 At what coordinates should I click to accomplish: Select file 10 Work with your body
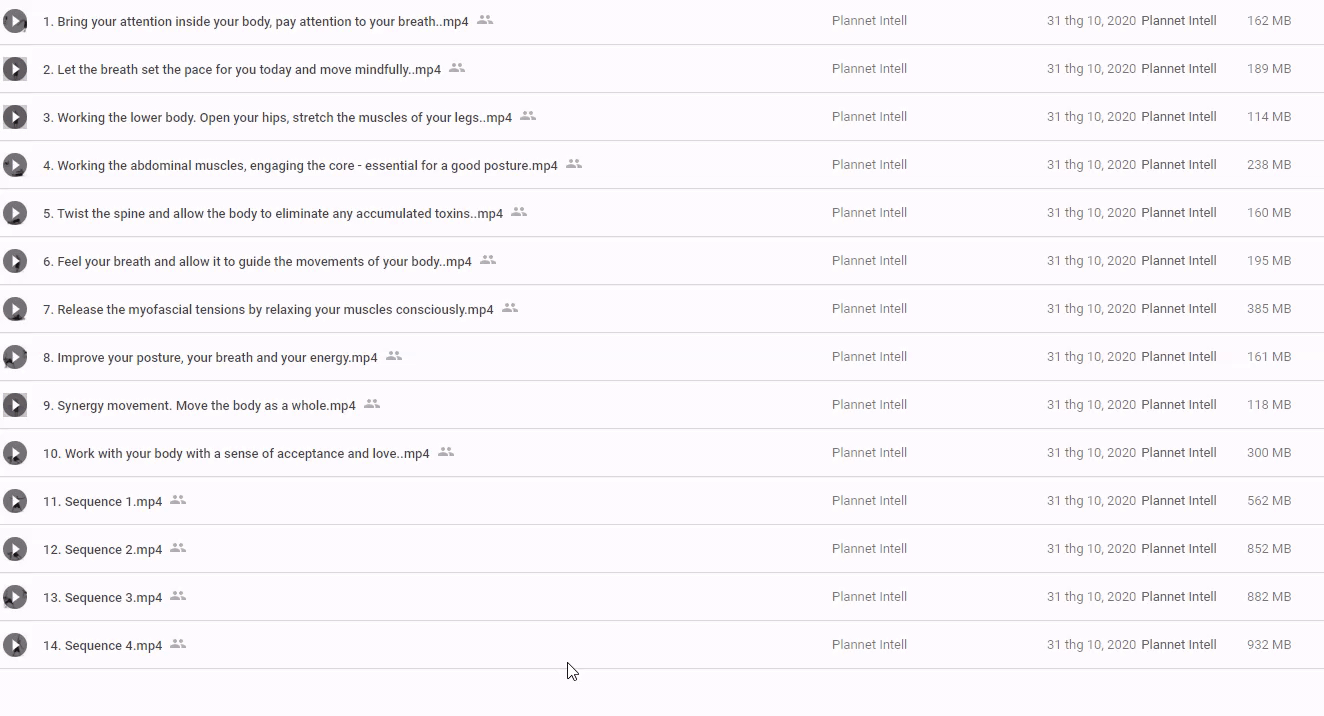click(x=236, y=454)
